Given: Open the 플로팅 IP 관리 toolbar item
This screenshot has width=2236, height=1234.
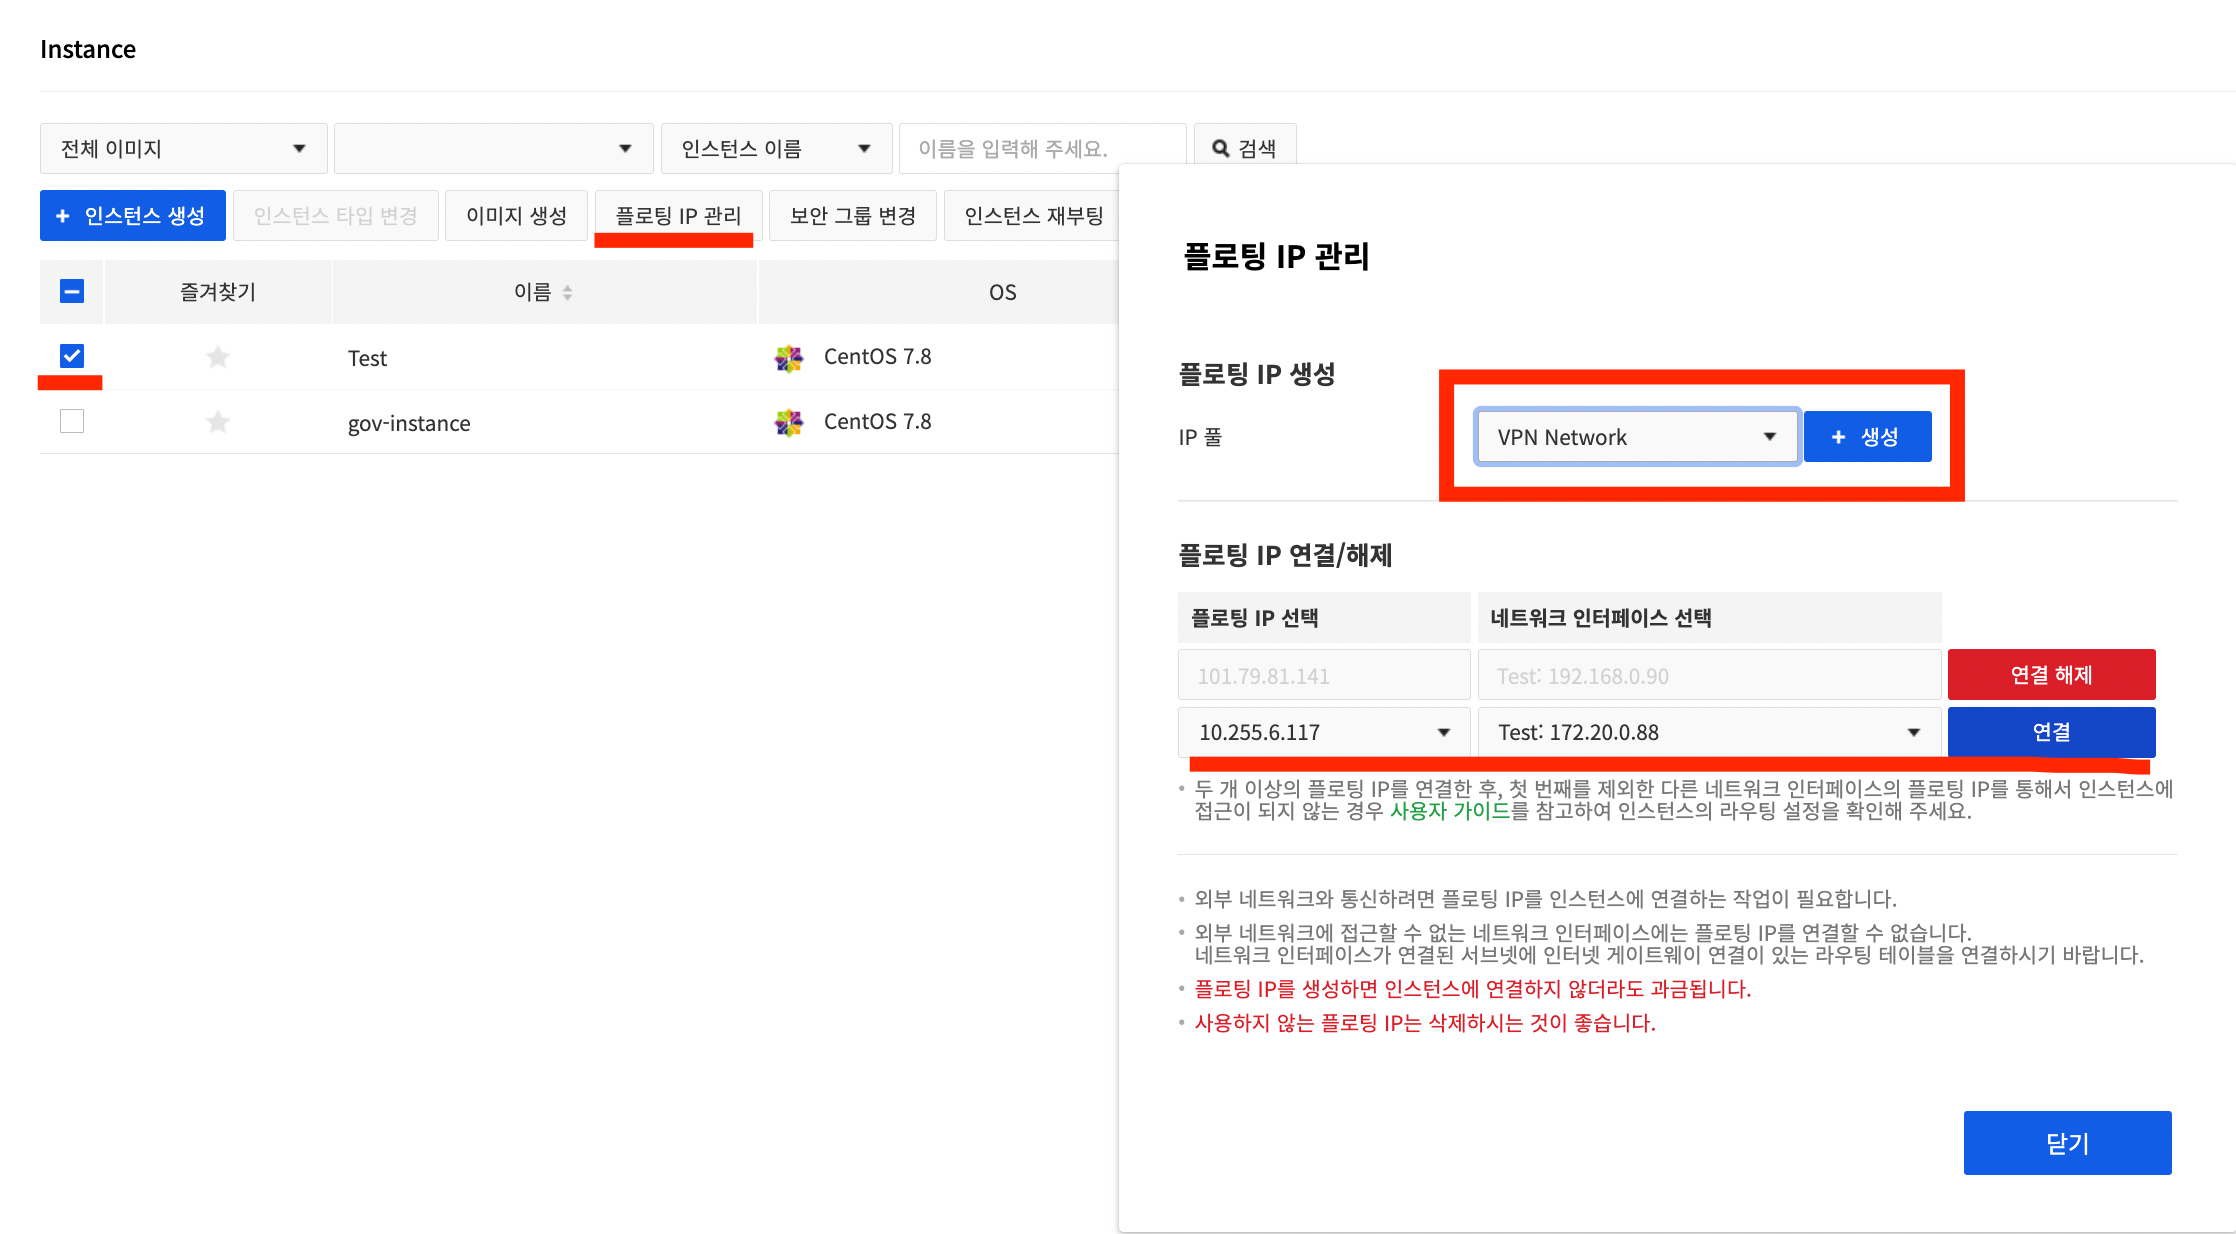Looking at the screenshot, I should [x=678, y=216].
